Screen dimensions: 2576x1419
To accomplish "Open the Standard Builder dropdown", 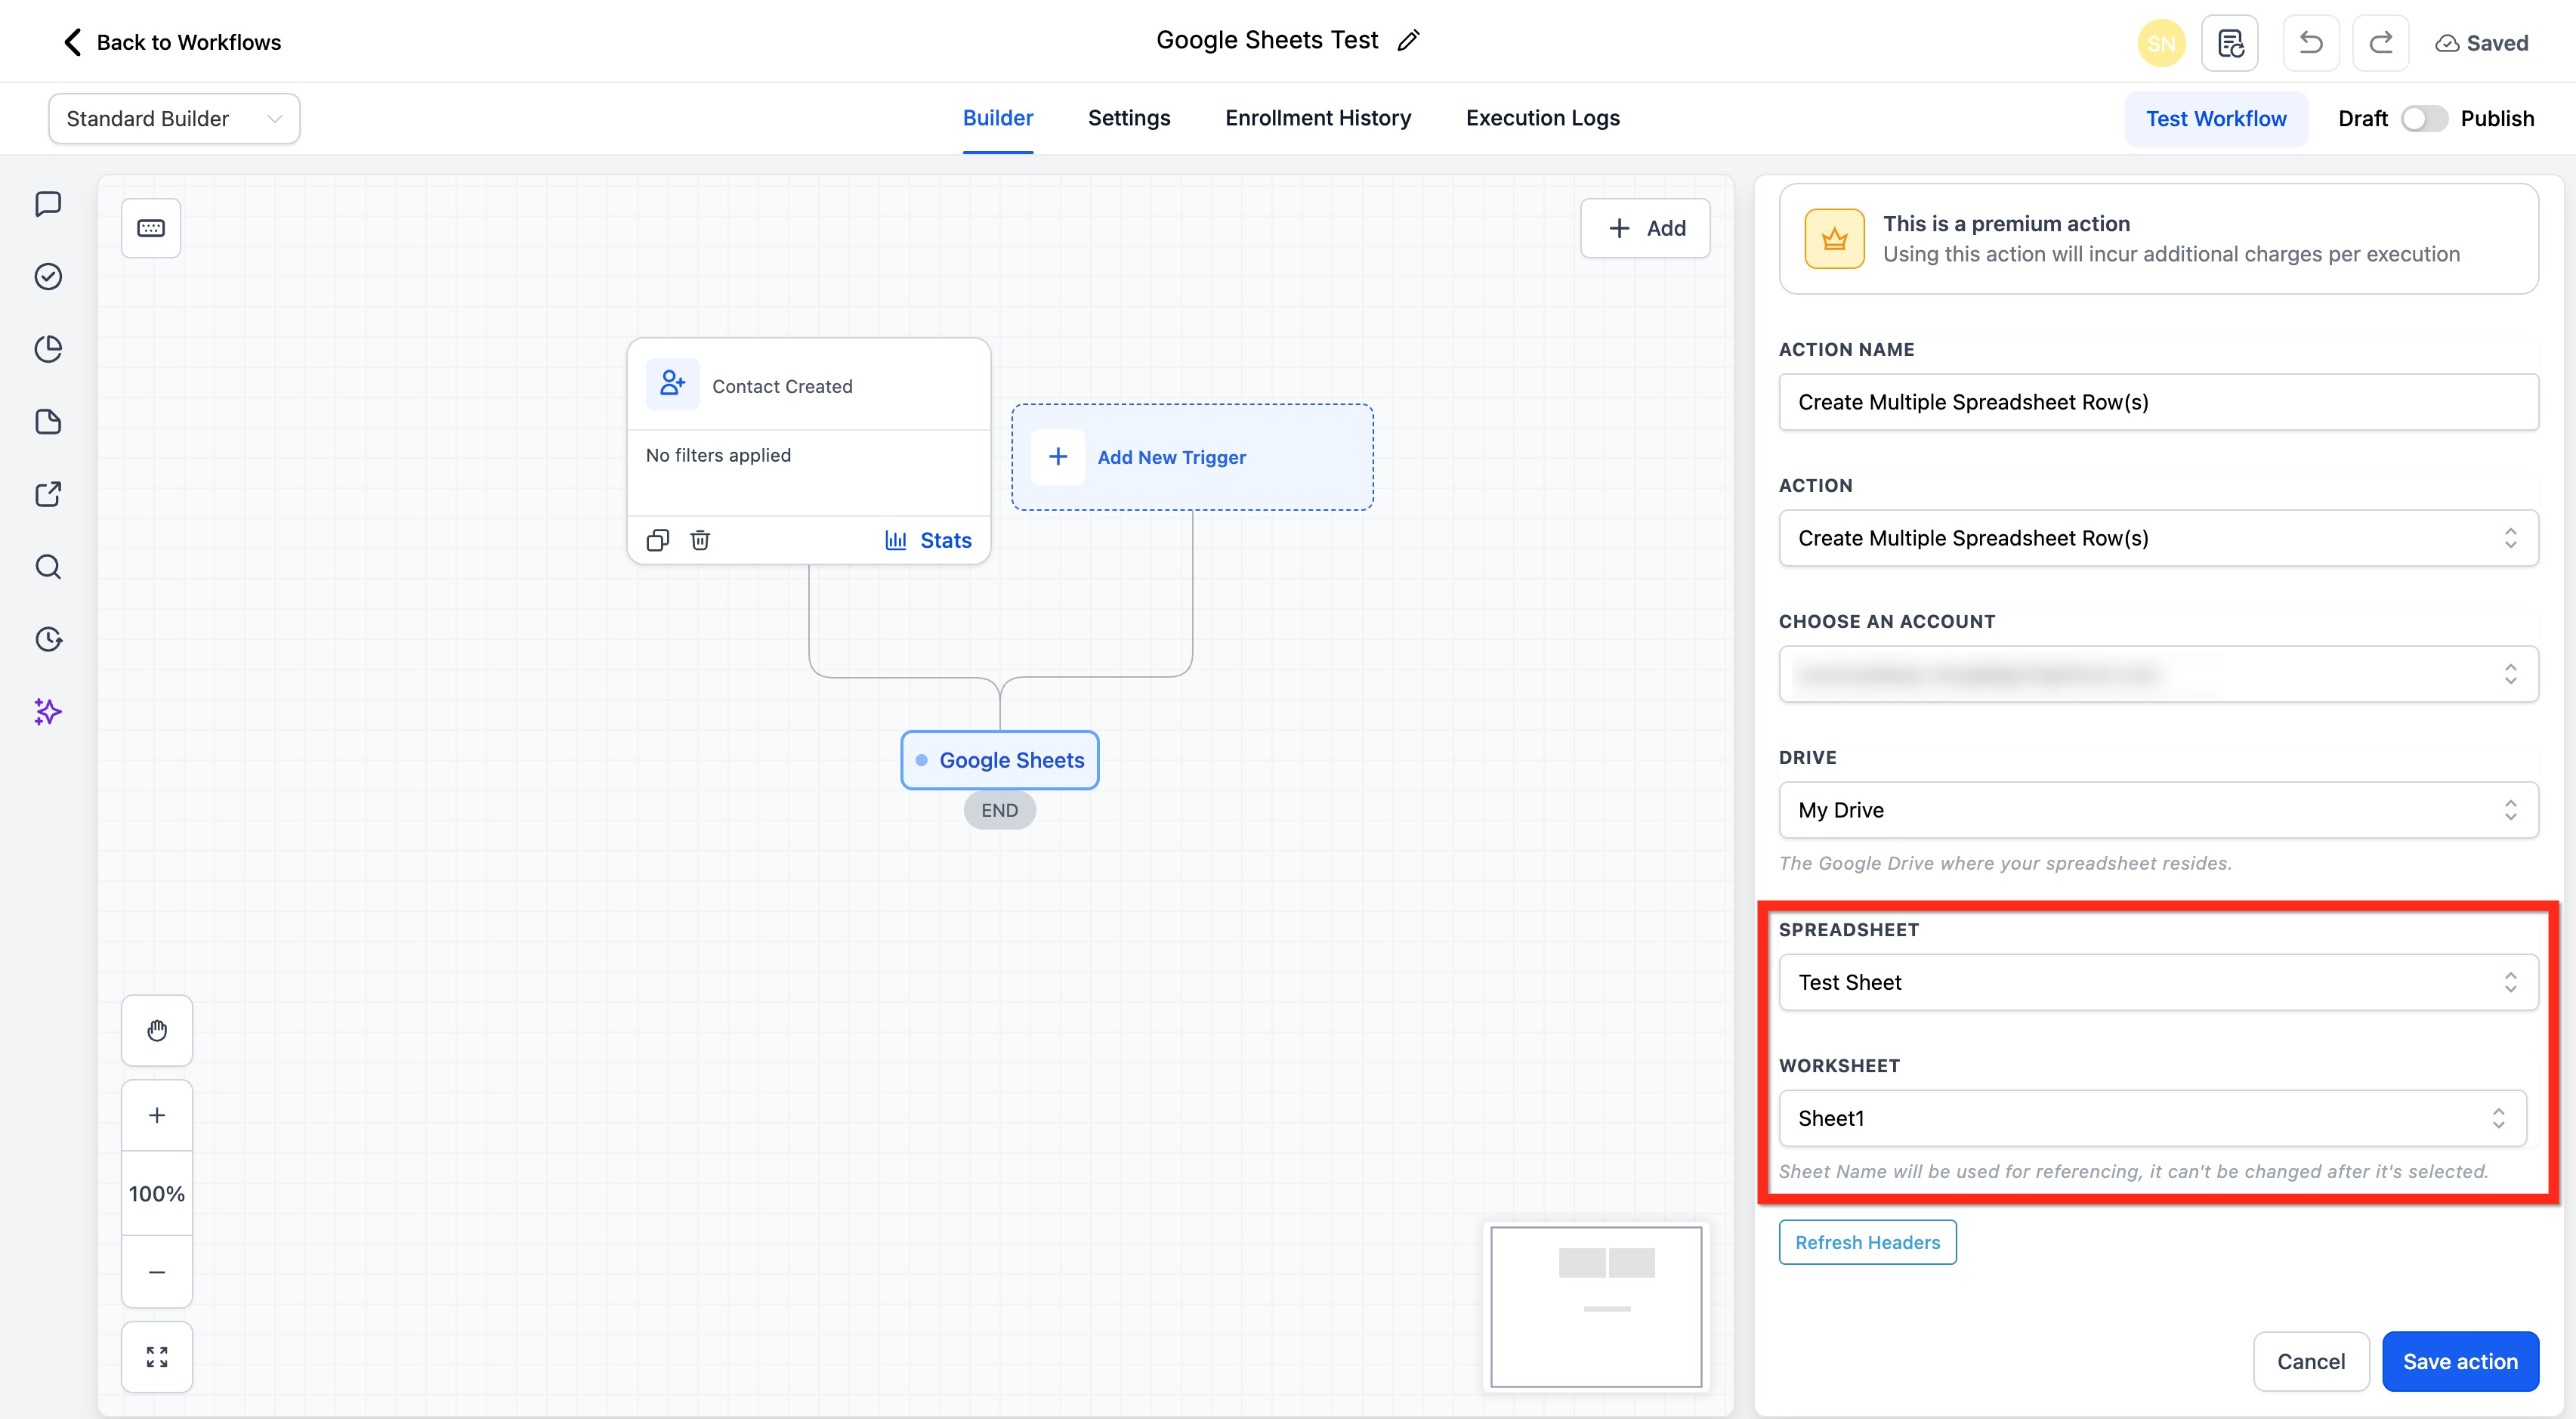I will [174, 119].
